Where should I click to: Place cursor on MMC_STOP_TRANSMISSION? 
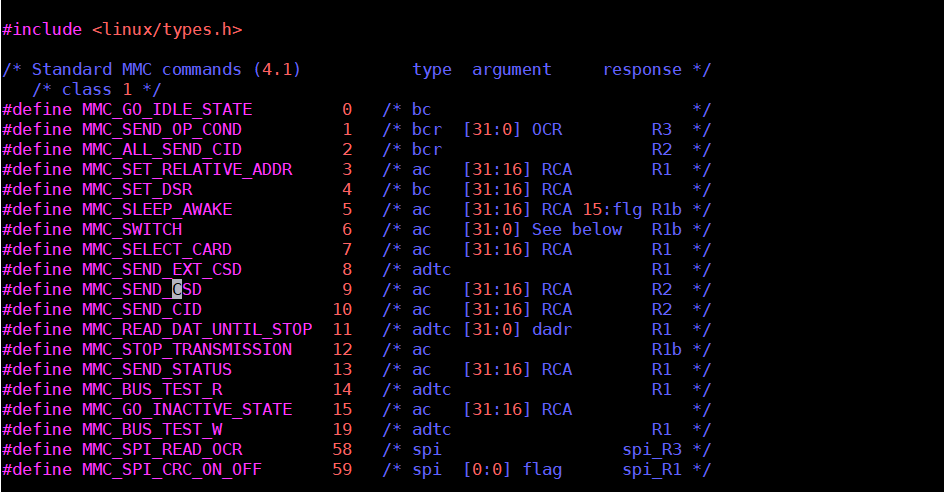186,349
